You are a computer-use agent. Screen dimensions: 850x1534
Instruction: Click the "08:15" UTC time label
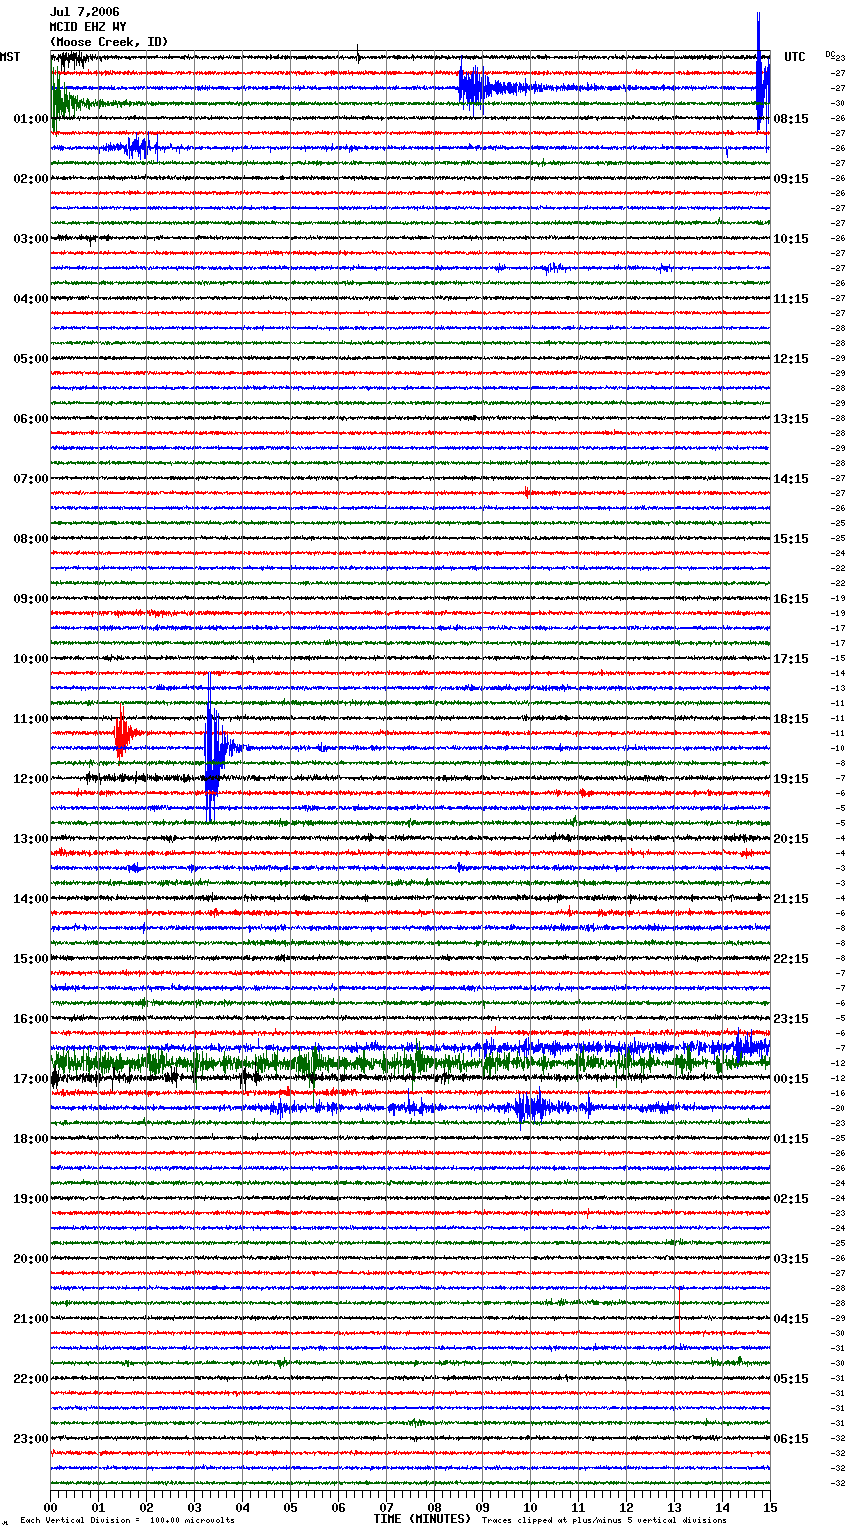click(791, 119)
